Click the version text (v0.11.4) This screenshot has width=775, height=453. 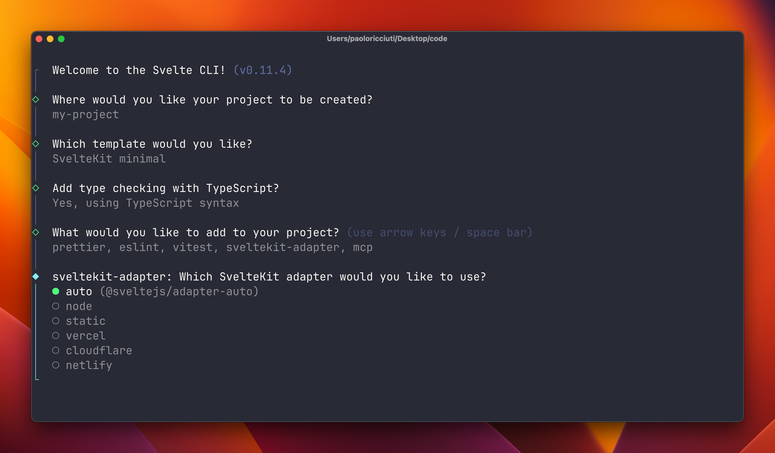262,70
